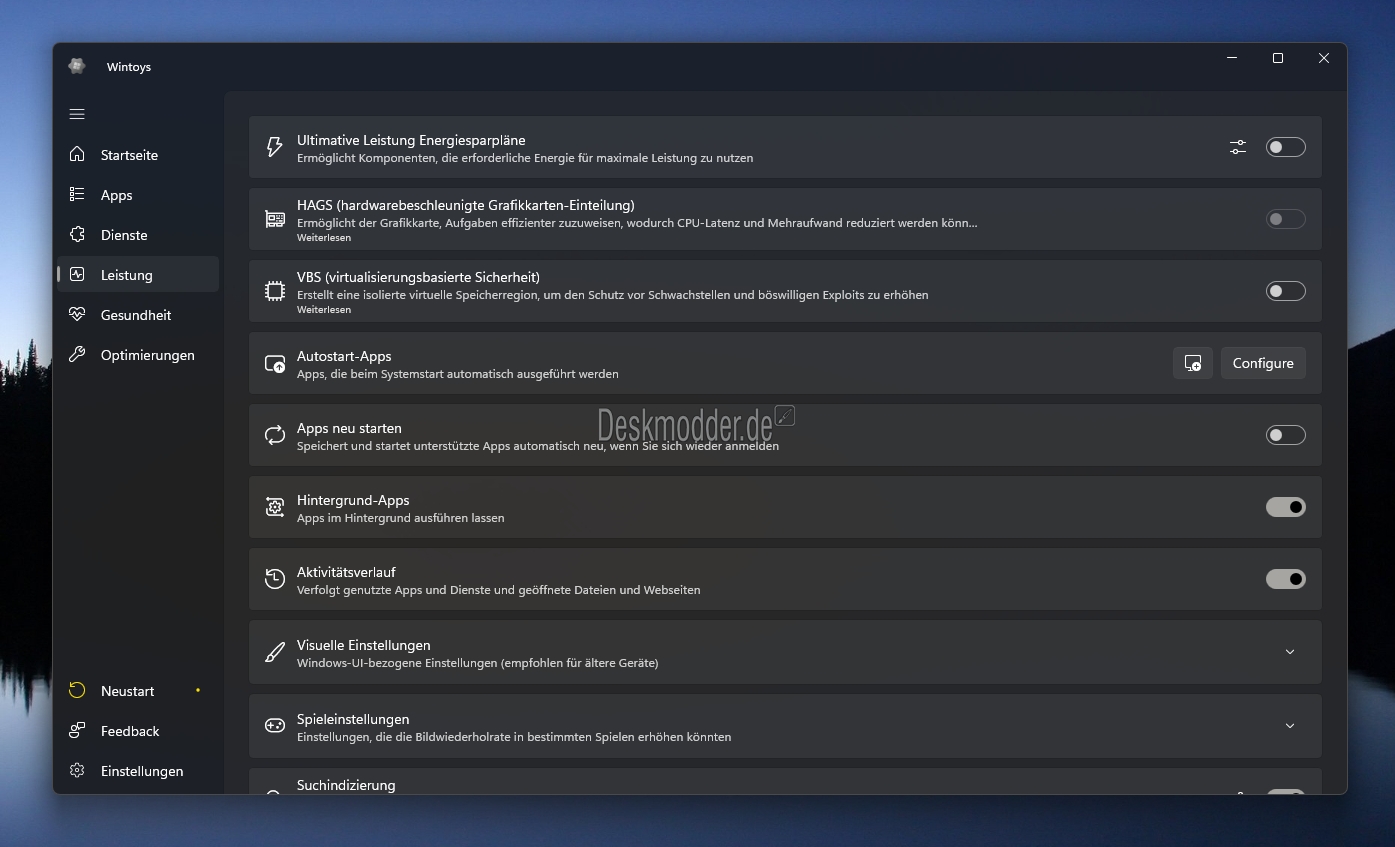Select Optimierungen in the sidebar
The height and width of the screenshot is (847, 1395).
[147, 355]
